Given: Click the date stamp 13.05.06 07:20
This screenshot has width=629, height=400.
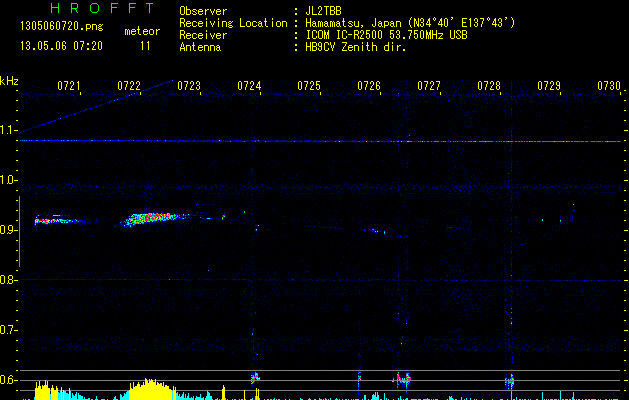Looking at the screenshot, I should point(61,46).
